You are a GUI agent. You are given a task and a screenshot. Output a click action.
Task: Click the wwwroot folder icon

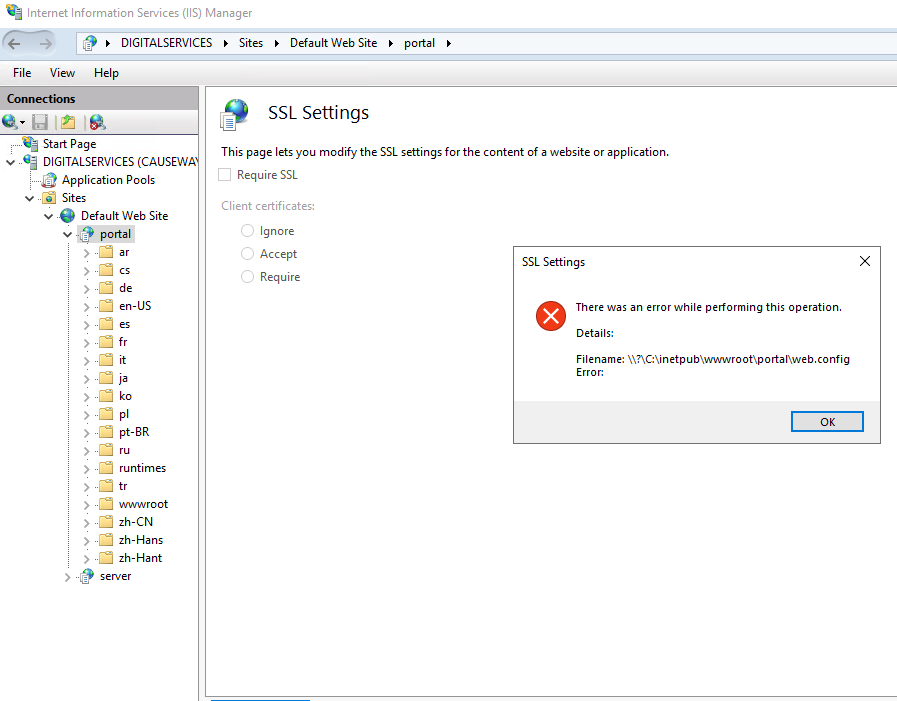click(x=106, y=504)
